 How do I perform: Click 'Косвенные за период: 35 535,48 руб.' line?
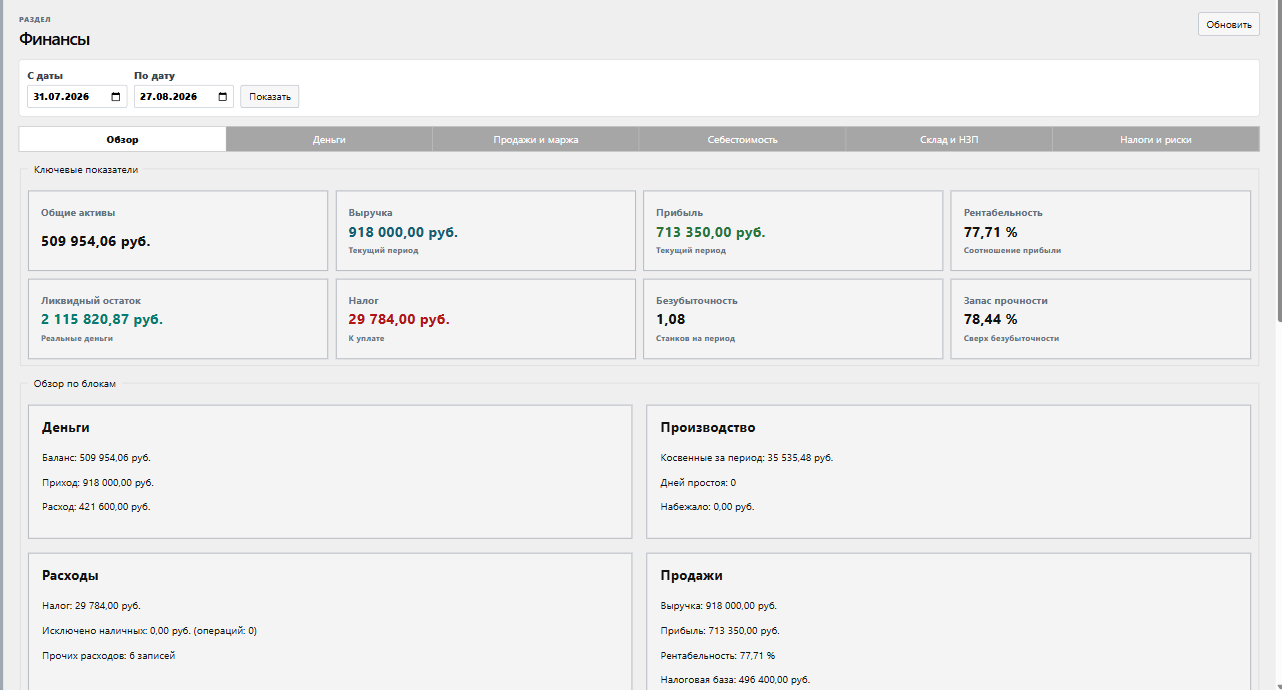tap(747, 458)
